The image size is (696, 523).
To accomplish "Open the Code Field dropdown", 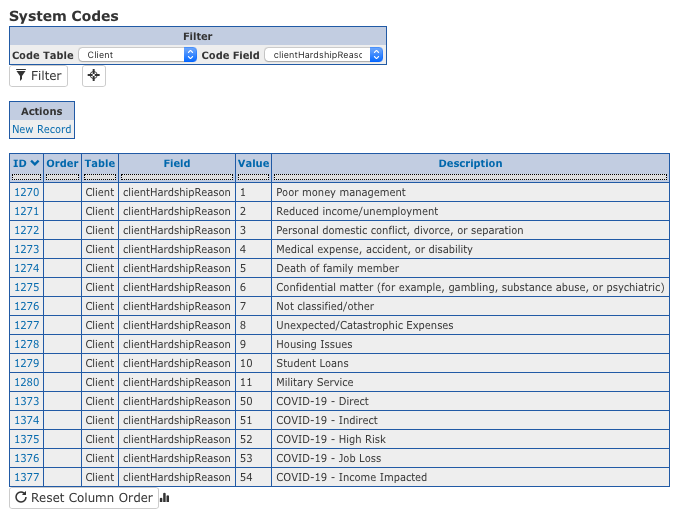I will tap(324, 55).
